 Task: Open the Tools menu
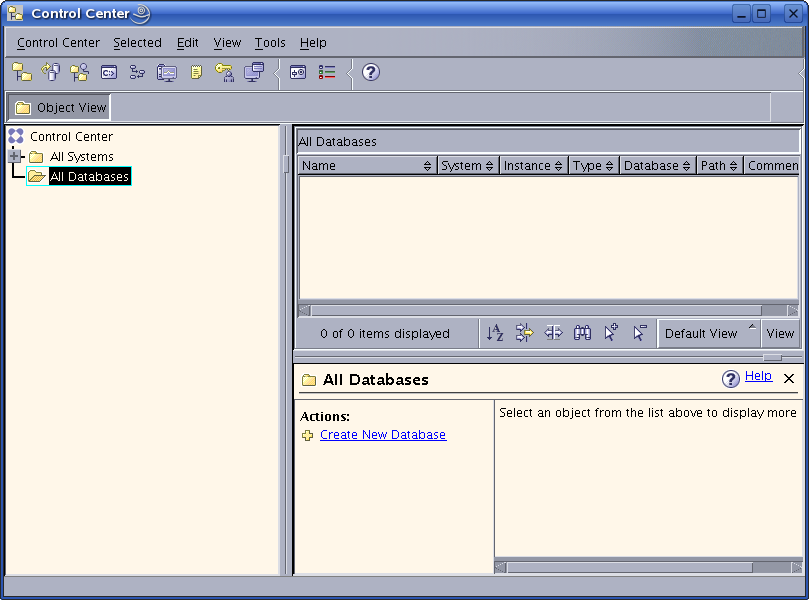tap(270, 43)
